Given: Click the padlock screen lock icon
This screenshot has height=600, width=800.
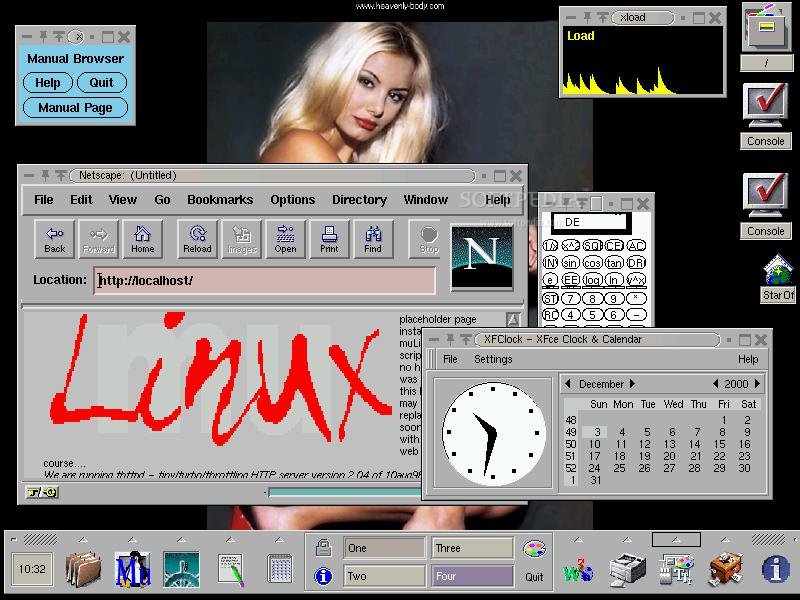Looking at the screenshot, I should coord(323,548).
